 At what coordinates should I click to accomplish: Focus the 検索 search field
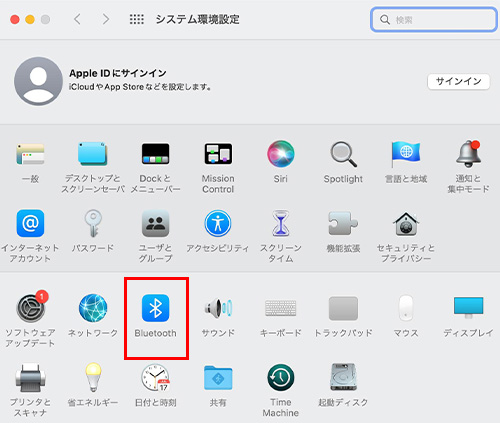(x=434, y=20)
